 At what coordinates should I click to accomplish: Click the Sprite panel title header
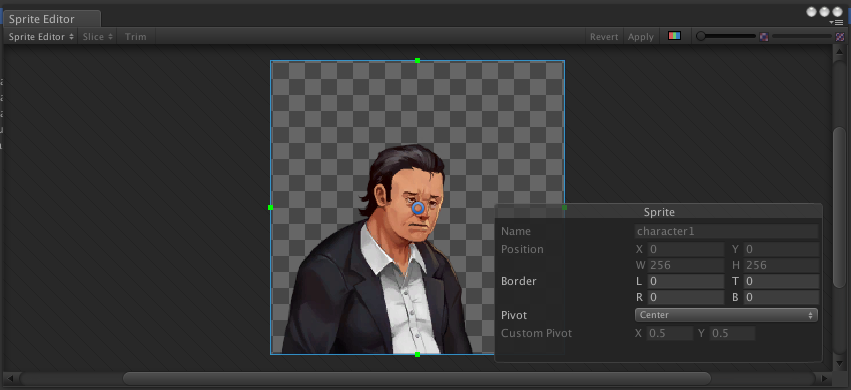pyautogui.click(x=659, y=212)
